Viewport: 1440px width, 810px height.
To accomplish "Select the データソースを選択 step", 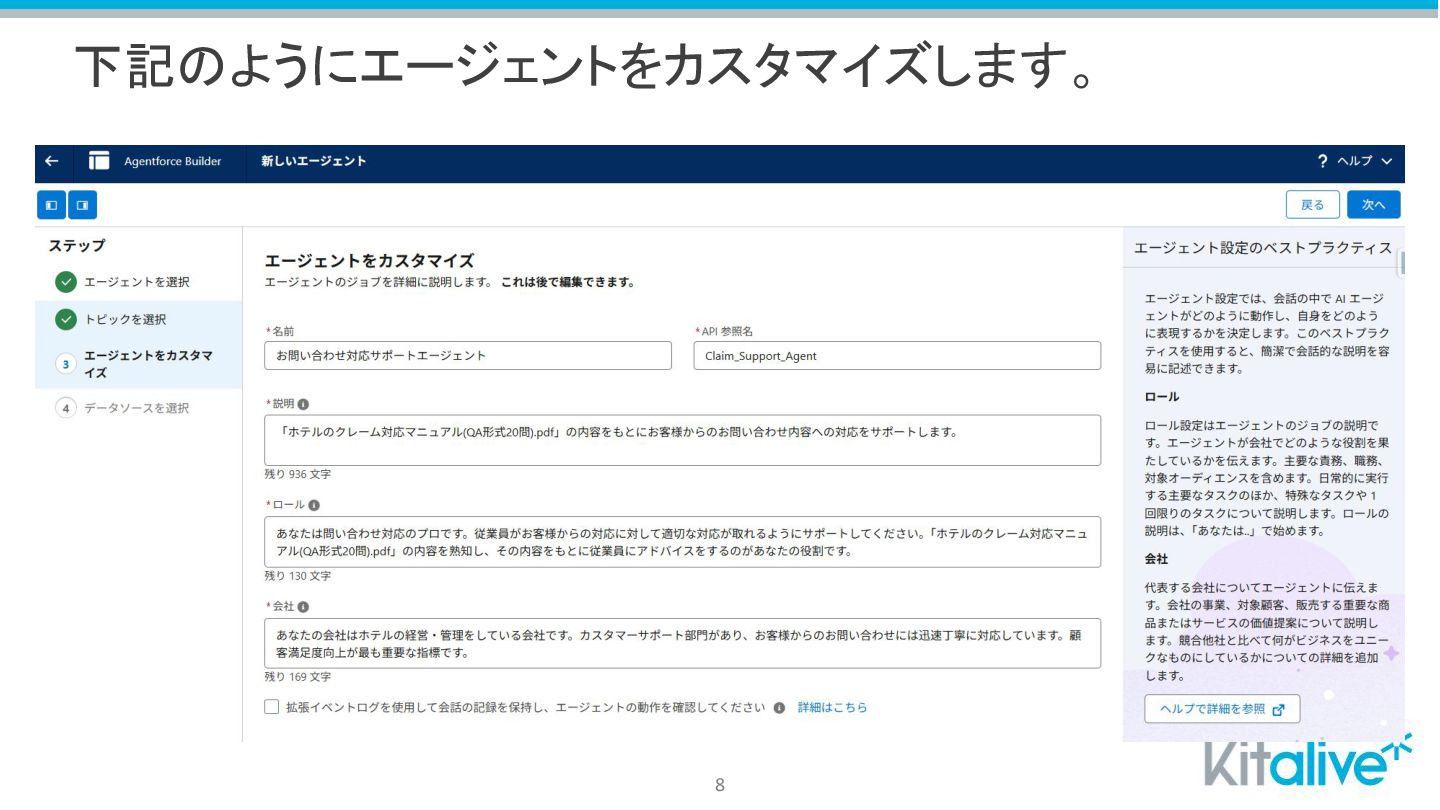I will (x=139, y=408).
